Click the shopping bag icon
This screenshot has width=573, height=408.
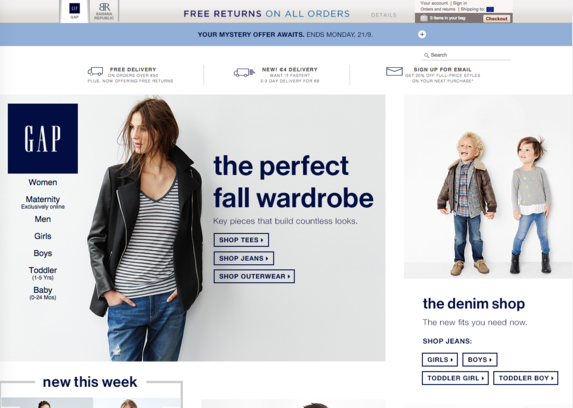pyautogui.click(x=424, y=18)
